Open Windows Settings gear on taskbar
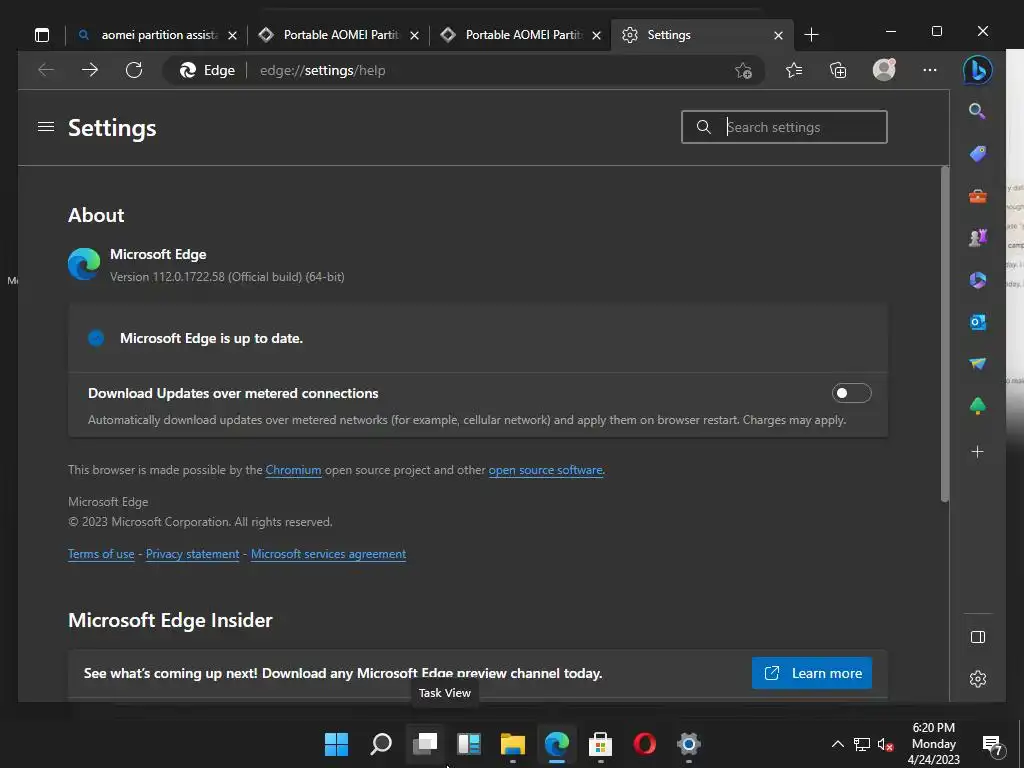 pos(688,744)
